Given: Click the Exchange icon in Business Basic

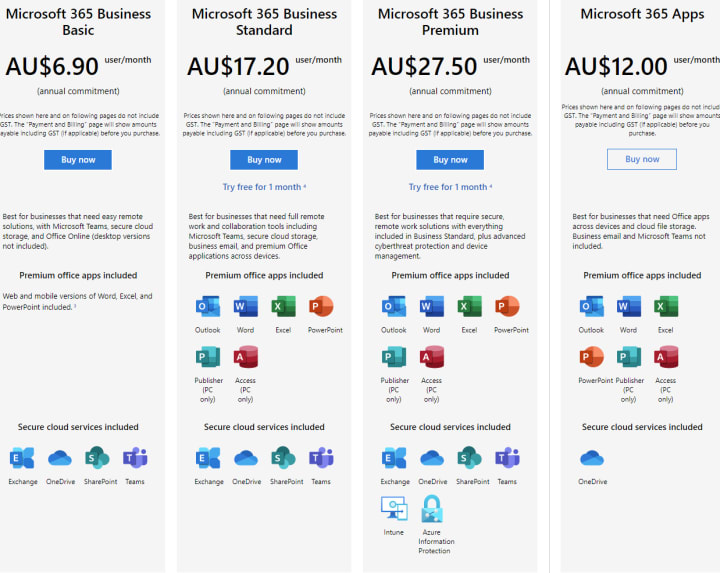Looking at the screenshot, I should pyautogui.click(x=22, y=458).
